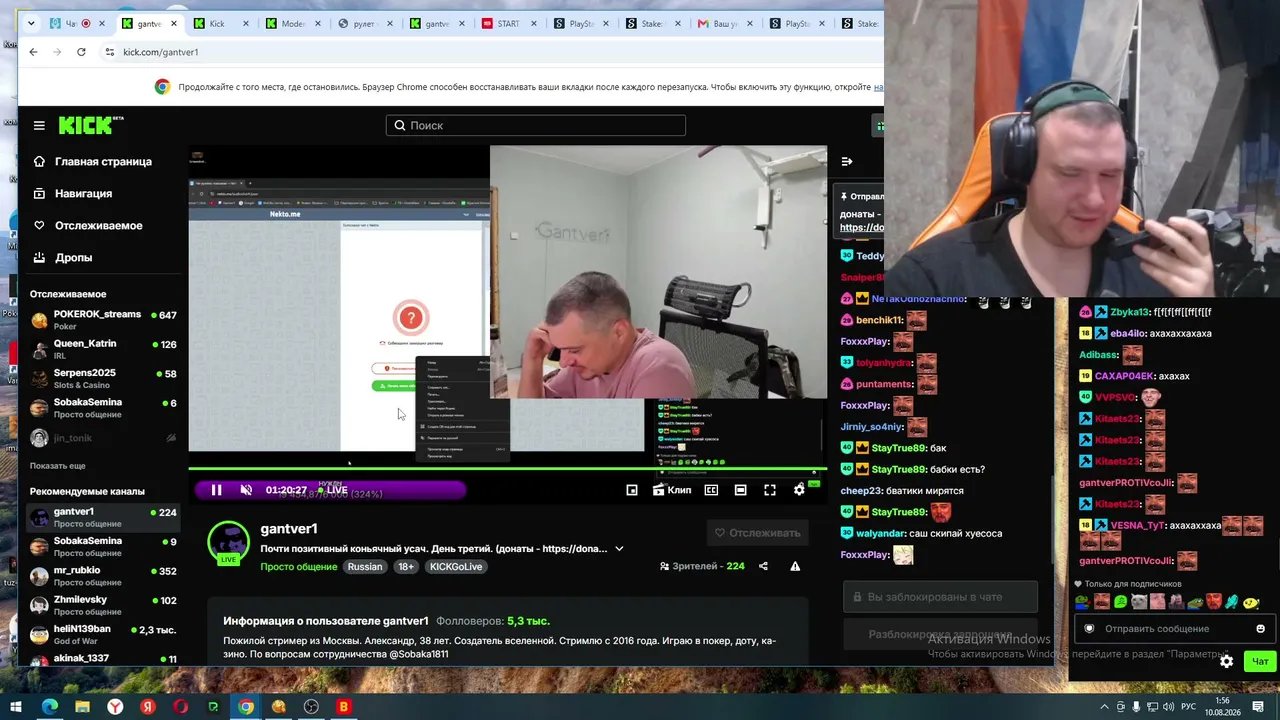The height and width of the screenshot is (720, 1280).
Task: Click the Russian language tag
Action: (365, 566)
